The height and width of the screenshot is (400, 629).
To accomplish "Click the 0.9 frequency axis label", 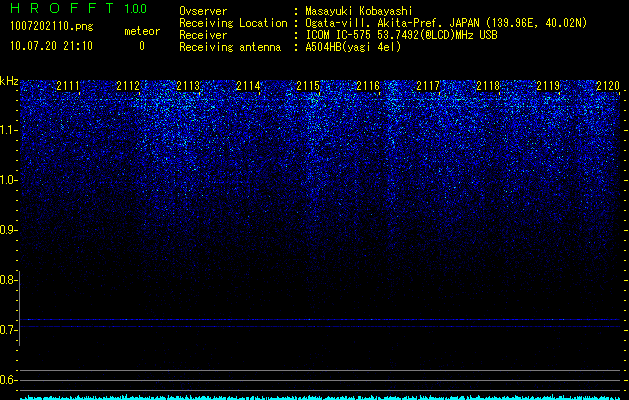I will pyautogui.click(x=8, y=230).
